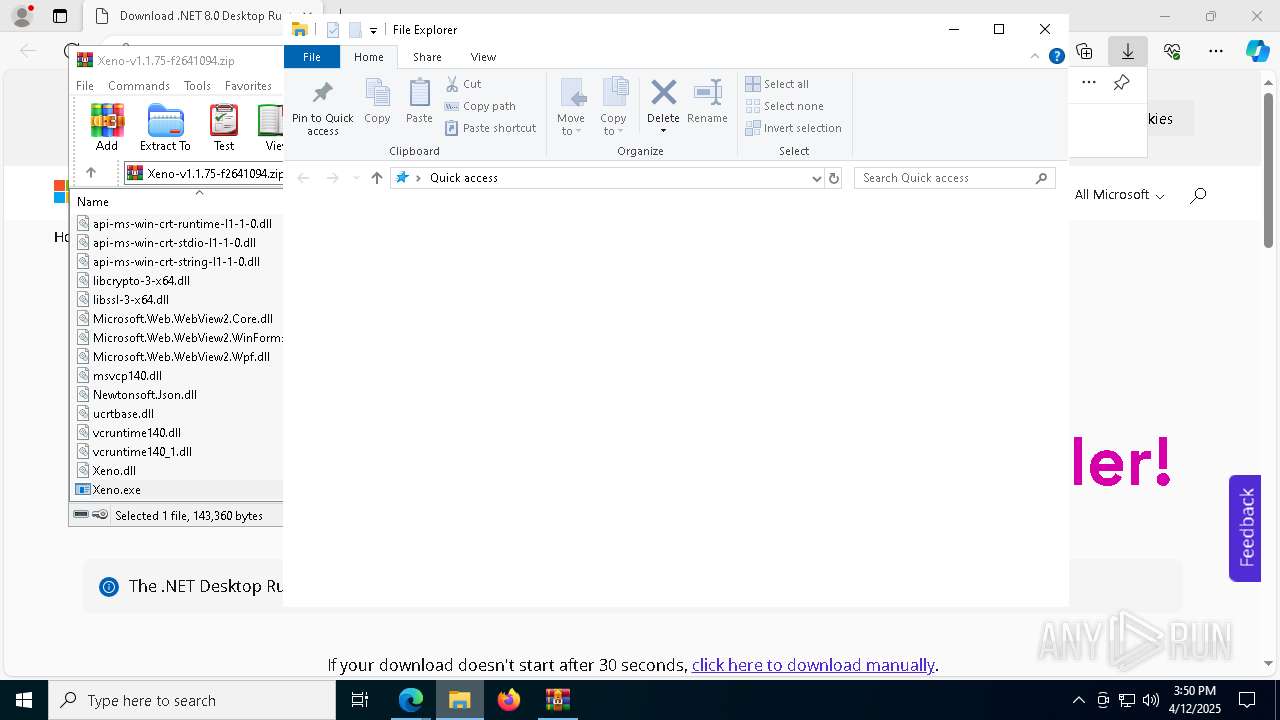
Task: Switch to the View ribbon tab
Action: tap(483, 57)
